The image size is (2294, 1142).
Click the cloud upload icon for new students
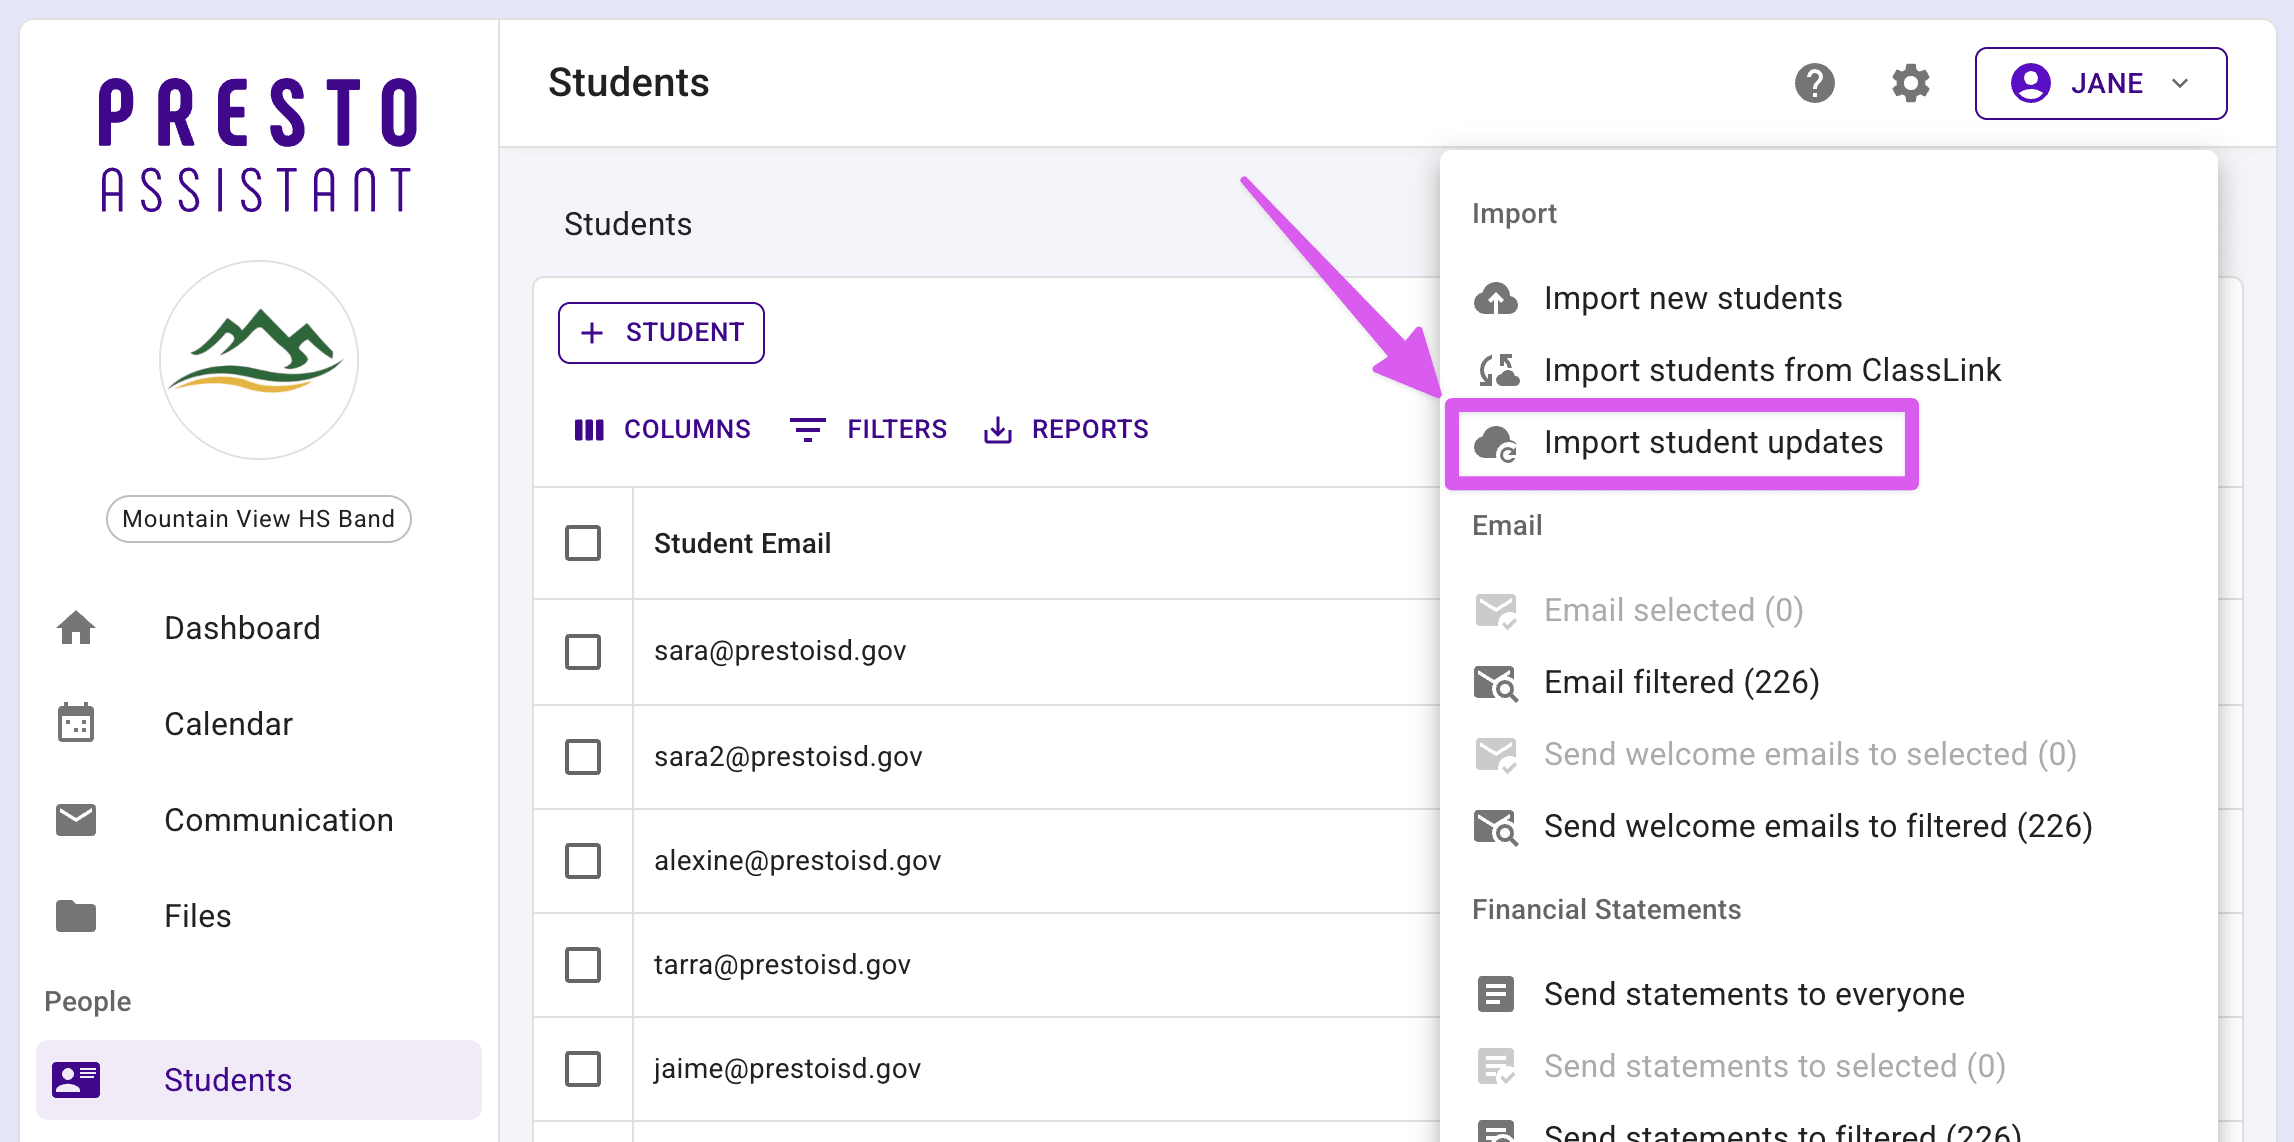coord(1496,298)
